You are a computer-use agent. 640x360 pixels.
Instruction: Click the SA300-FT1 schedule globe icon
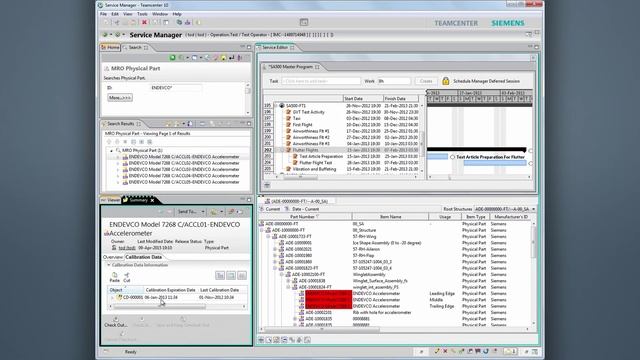point(282,106)
